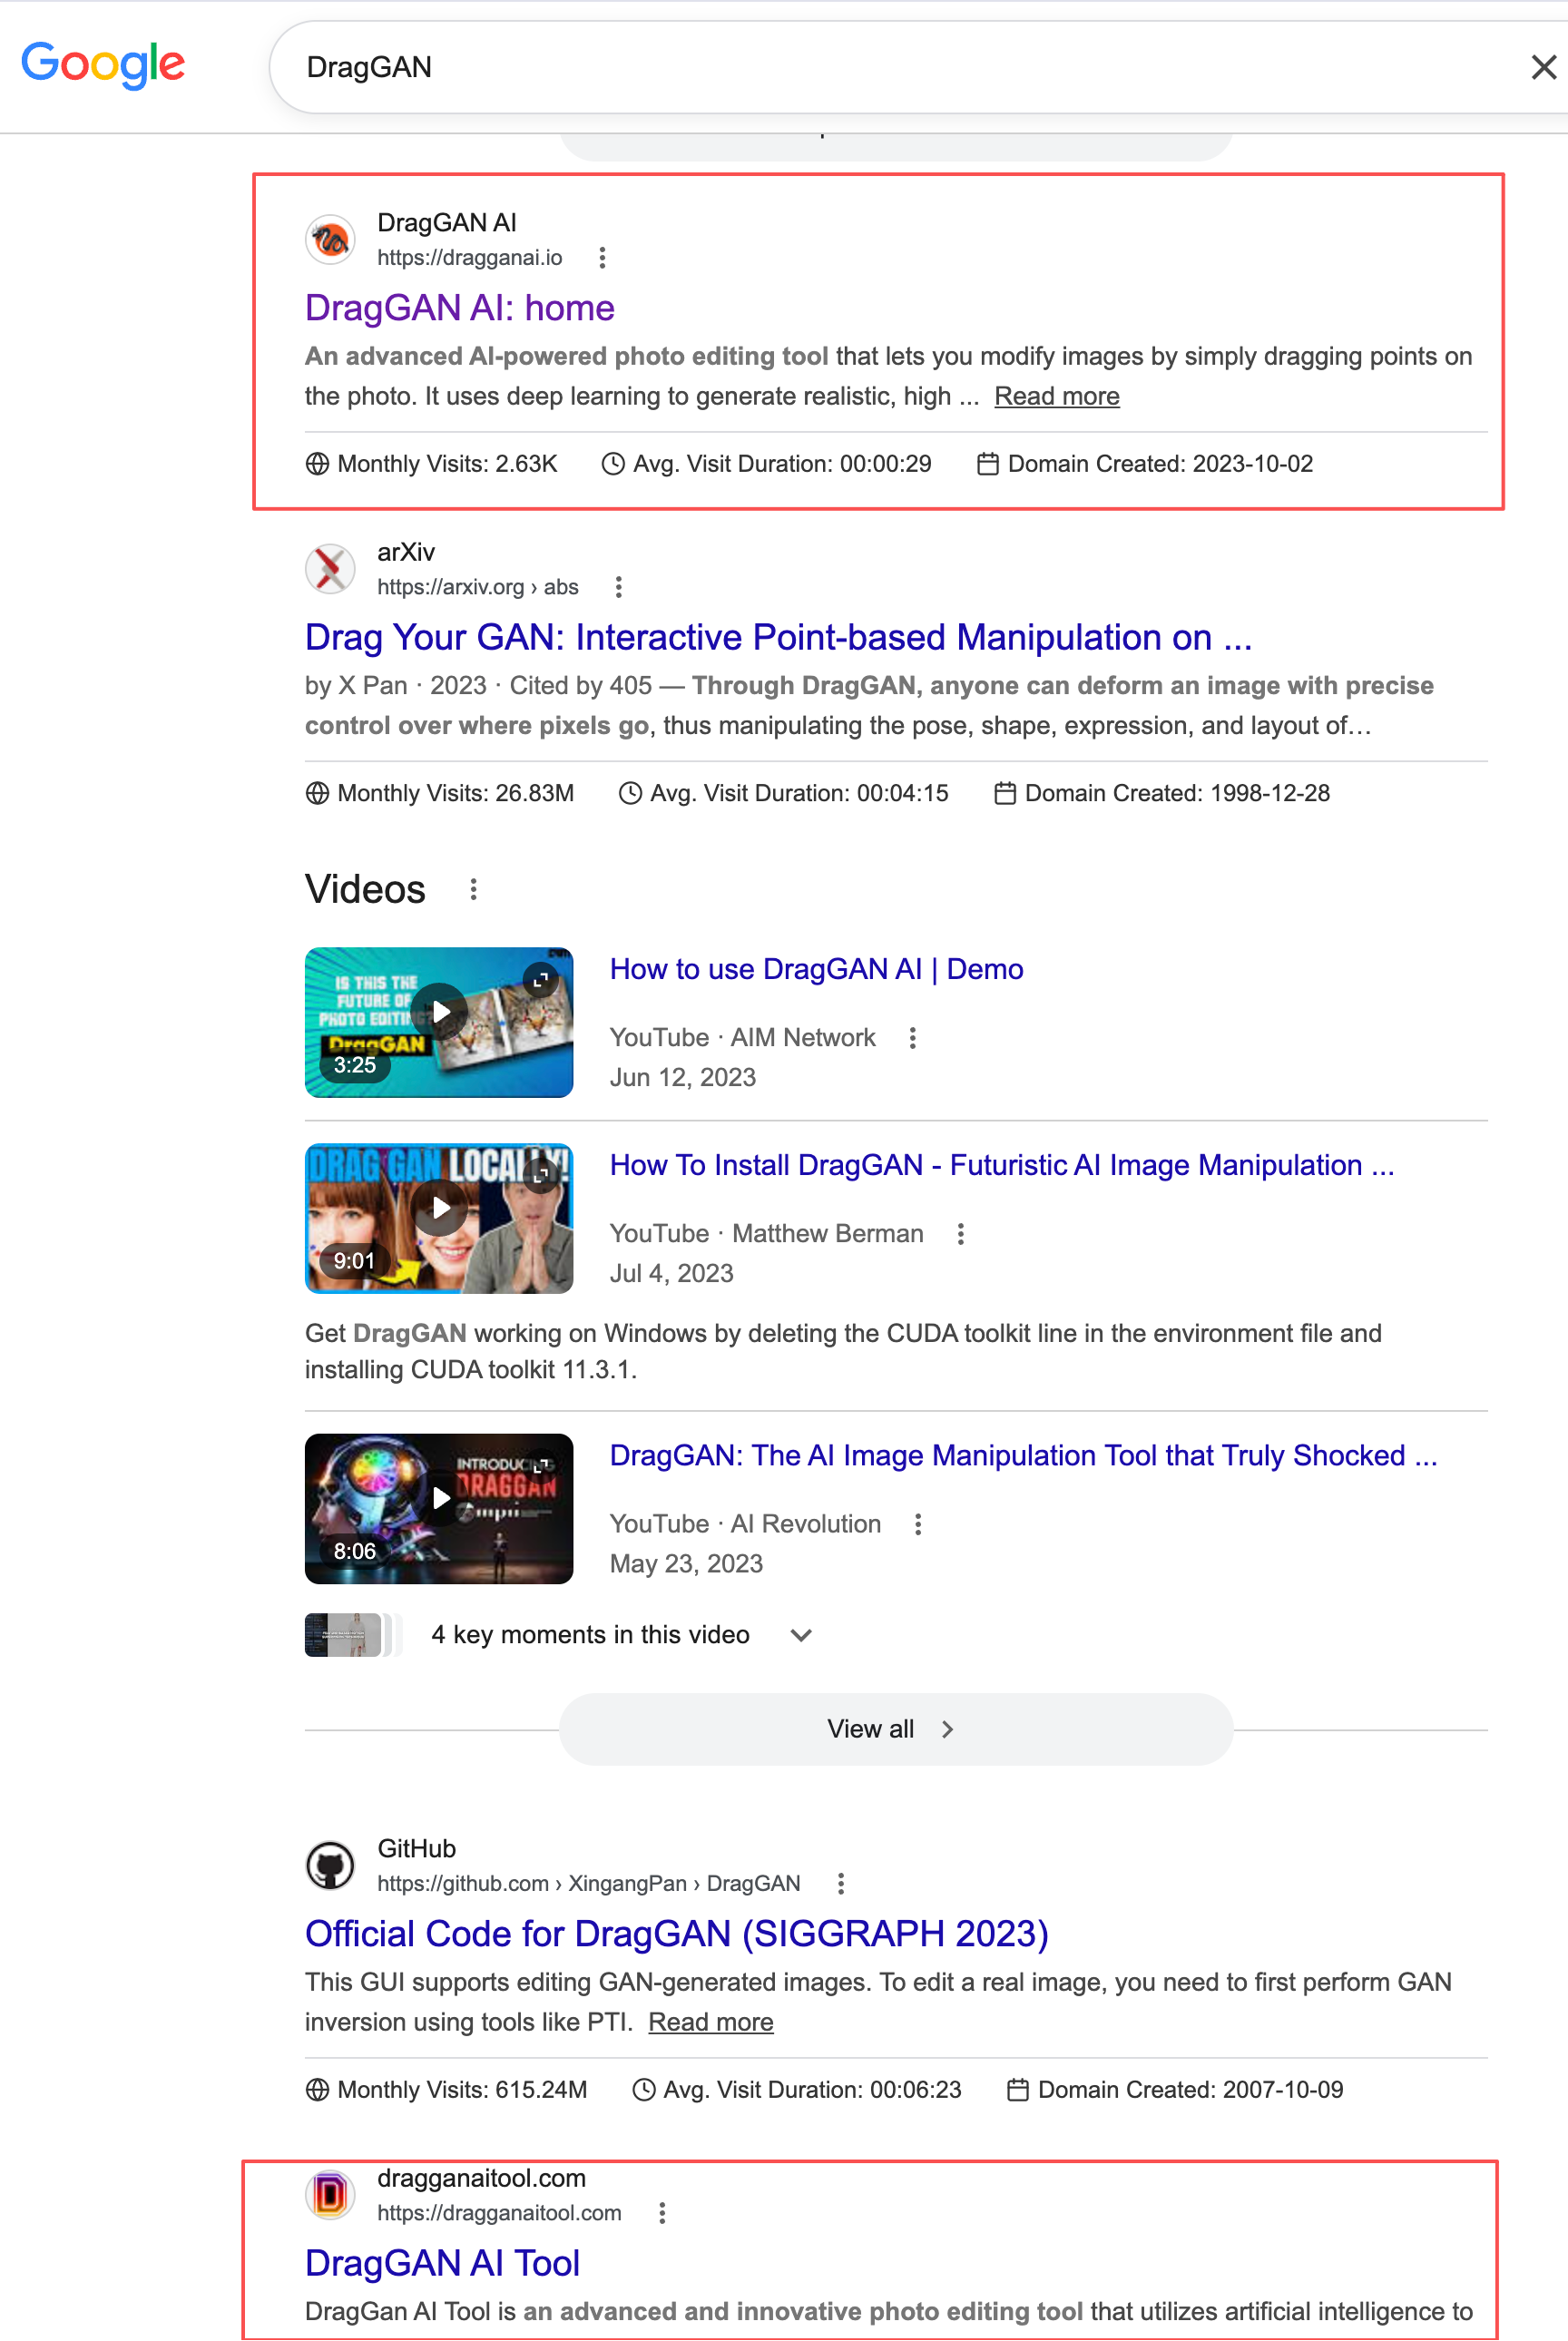Open the Videos section three-dot menu
The width and height of the screenshot is (1568, 2341).
(x=473, y=889)
